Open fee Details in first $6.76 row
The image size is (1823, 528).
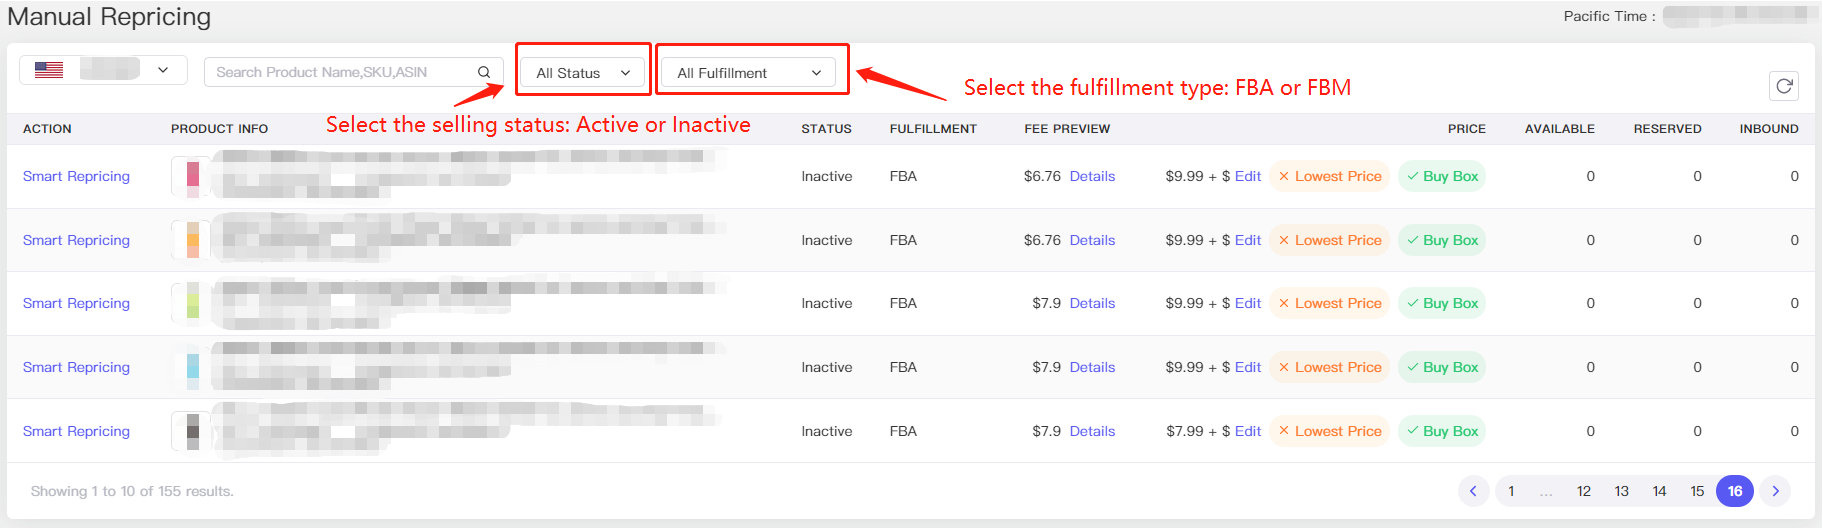(x=1092, y=176)
